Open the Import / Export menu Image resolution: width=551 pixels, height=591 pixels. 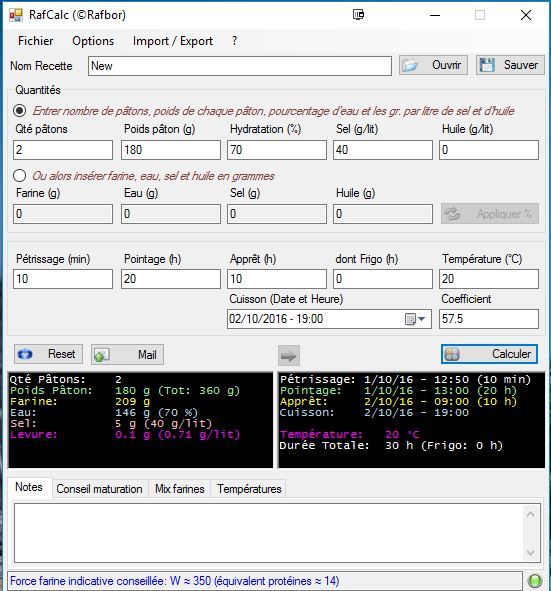click(173, 41)
